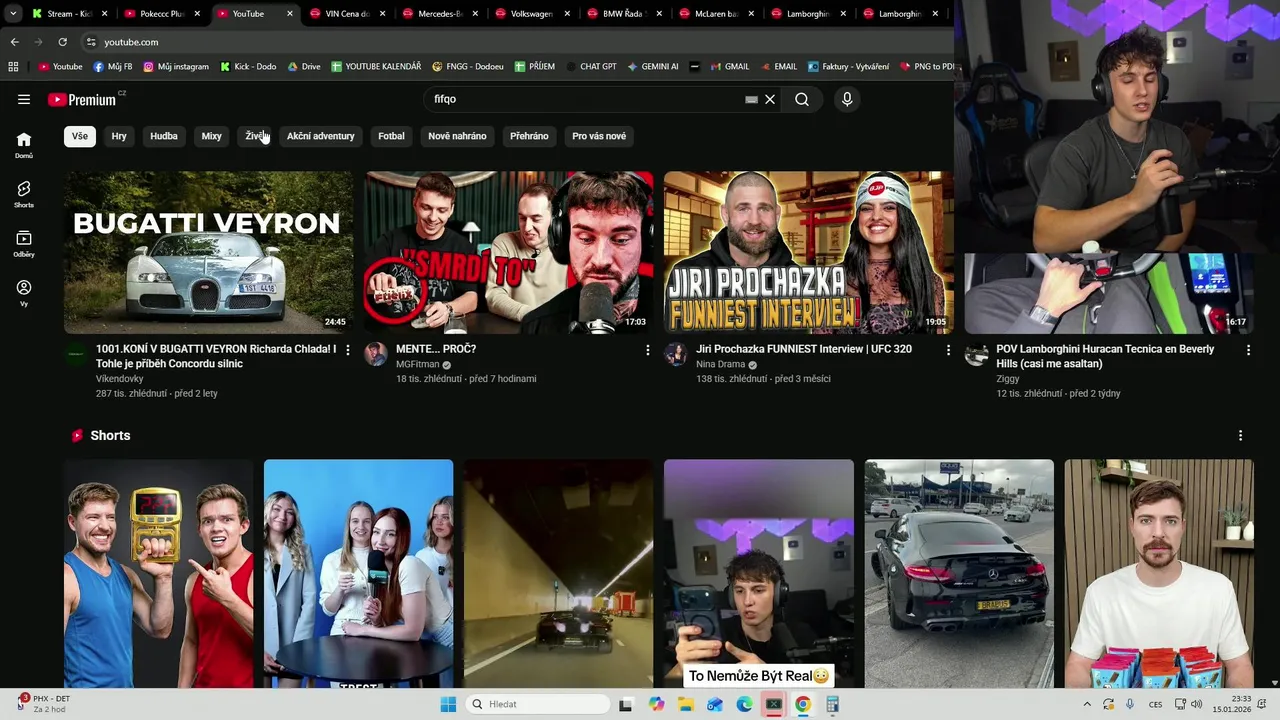This screenshot has height=720, width=1280.
Task: Open the Faktury - Vytváření bookmark
Action: tap(848, 66)
